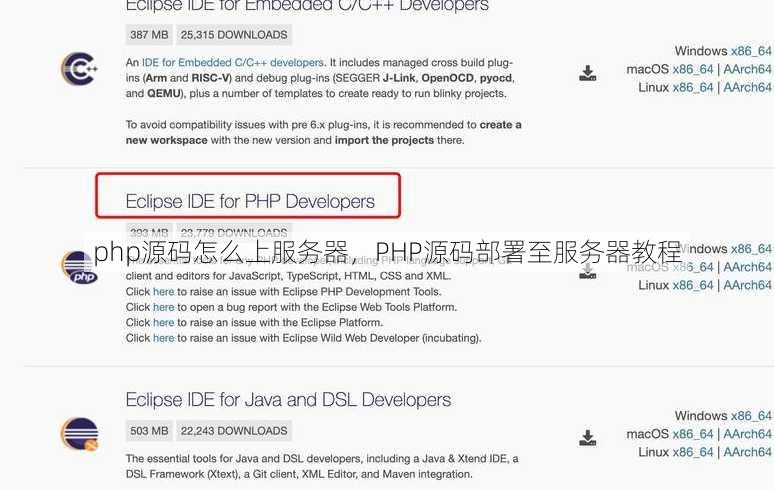The width and height of the screenshot is (774, 490).
Task: Download Java and DSL Windows x86_64 build
Action: [x=751, y=415]
